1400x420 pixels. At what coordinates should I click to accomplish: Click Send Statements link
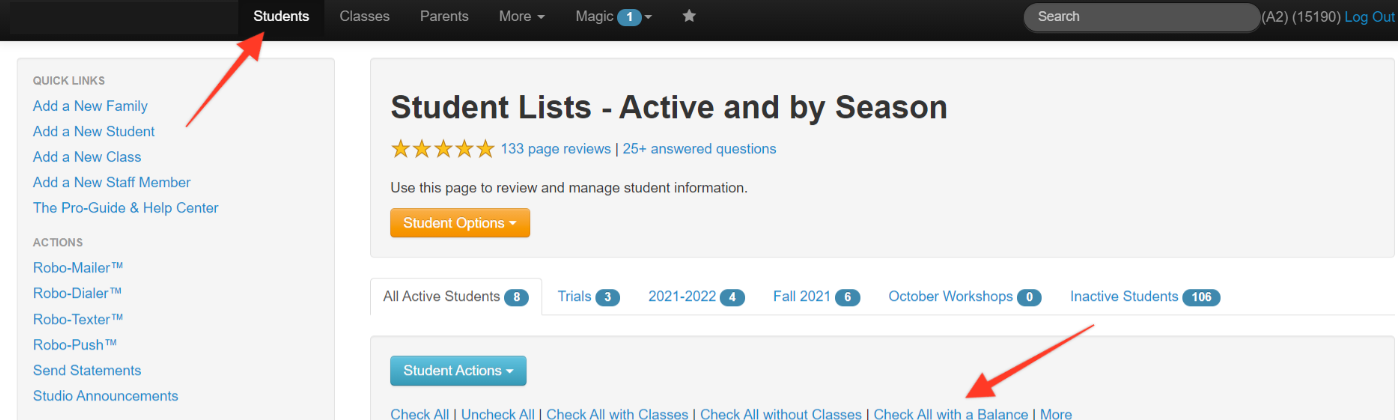[87, 370]
